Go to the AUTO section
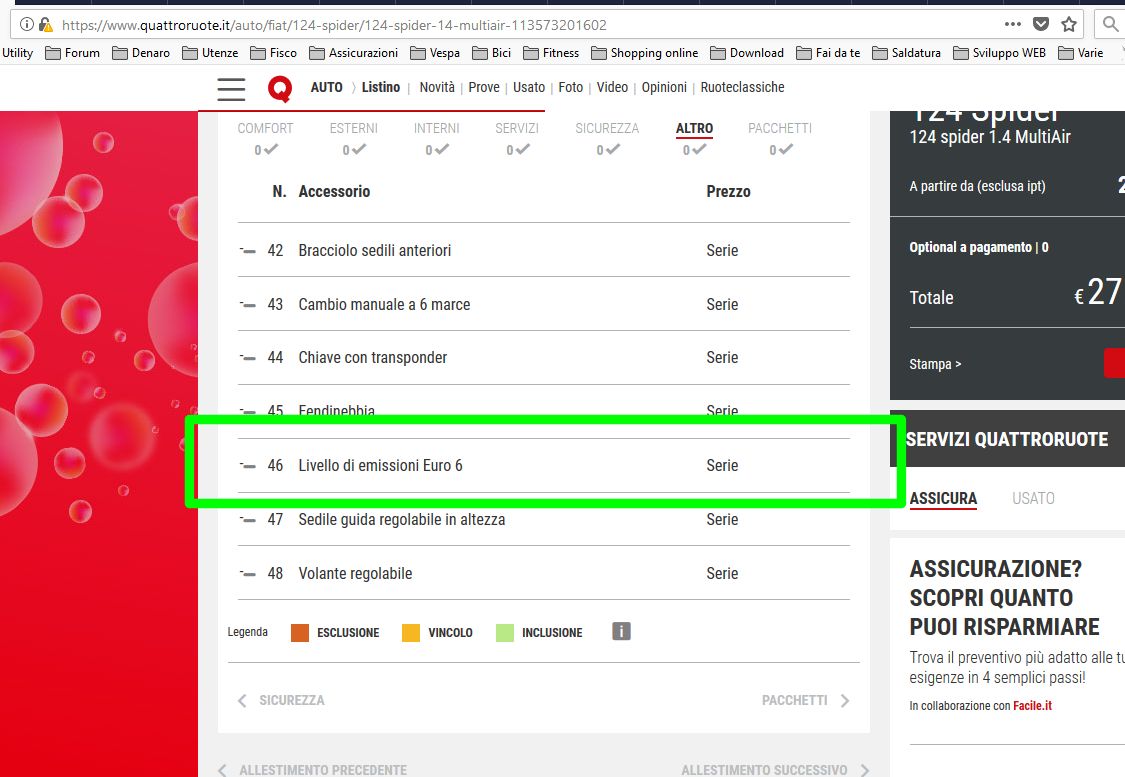Screen dimensions: 1125x777 click(x=326, y=88)
